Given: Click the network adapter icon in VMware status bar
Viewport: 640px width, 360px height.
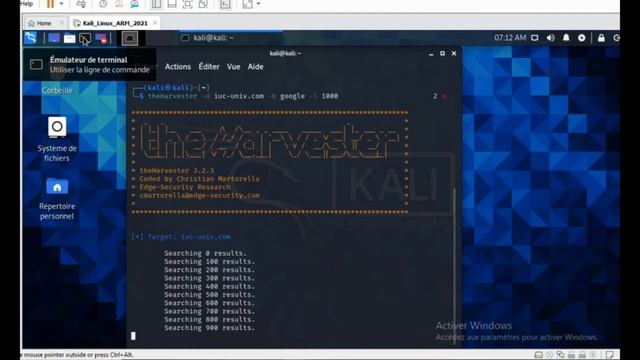Looking at the screenshot, I should tap(560, 355).
